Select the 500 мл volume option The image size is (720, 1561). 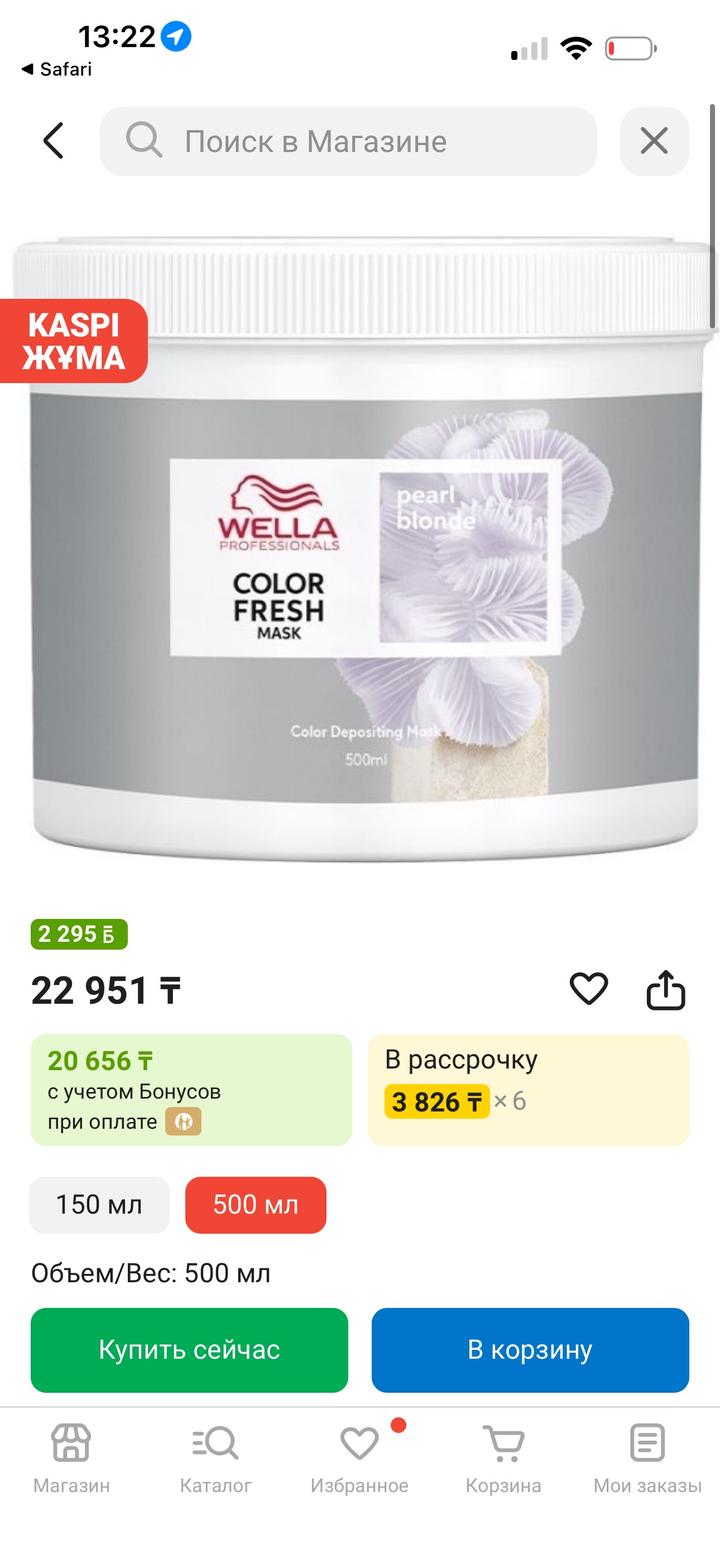coord(256,1205)
